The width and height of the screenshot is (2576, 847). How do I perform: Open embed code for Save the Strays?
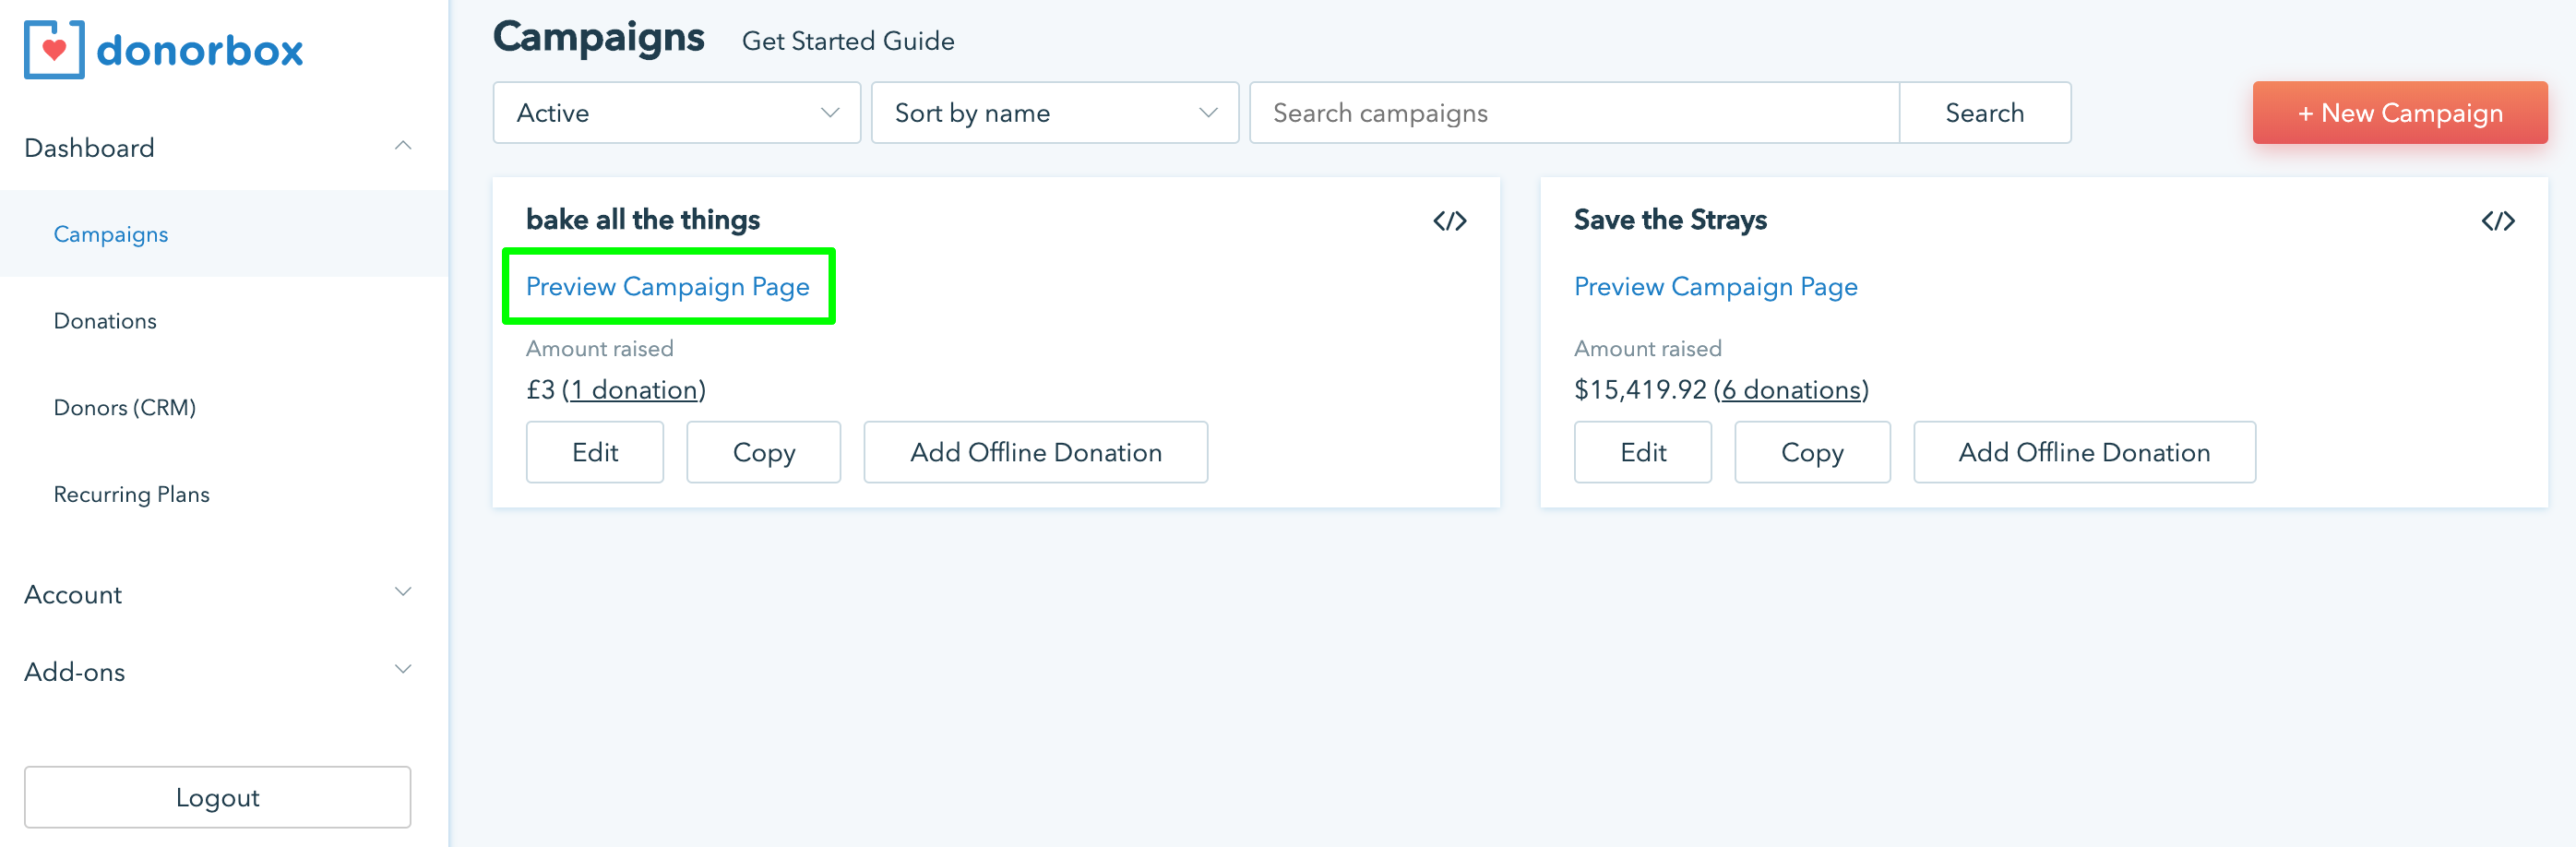(x=2497, y=221)
